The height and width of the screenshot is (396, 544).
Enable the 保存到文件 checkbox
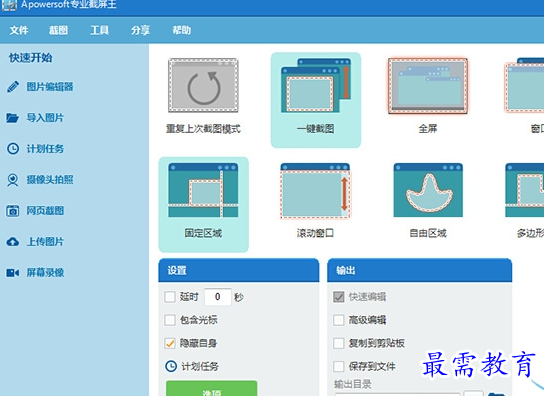(339, 366)
